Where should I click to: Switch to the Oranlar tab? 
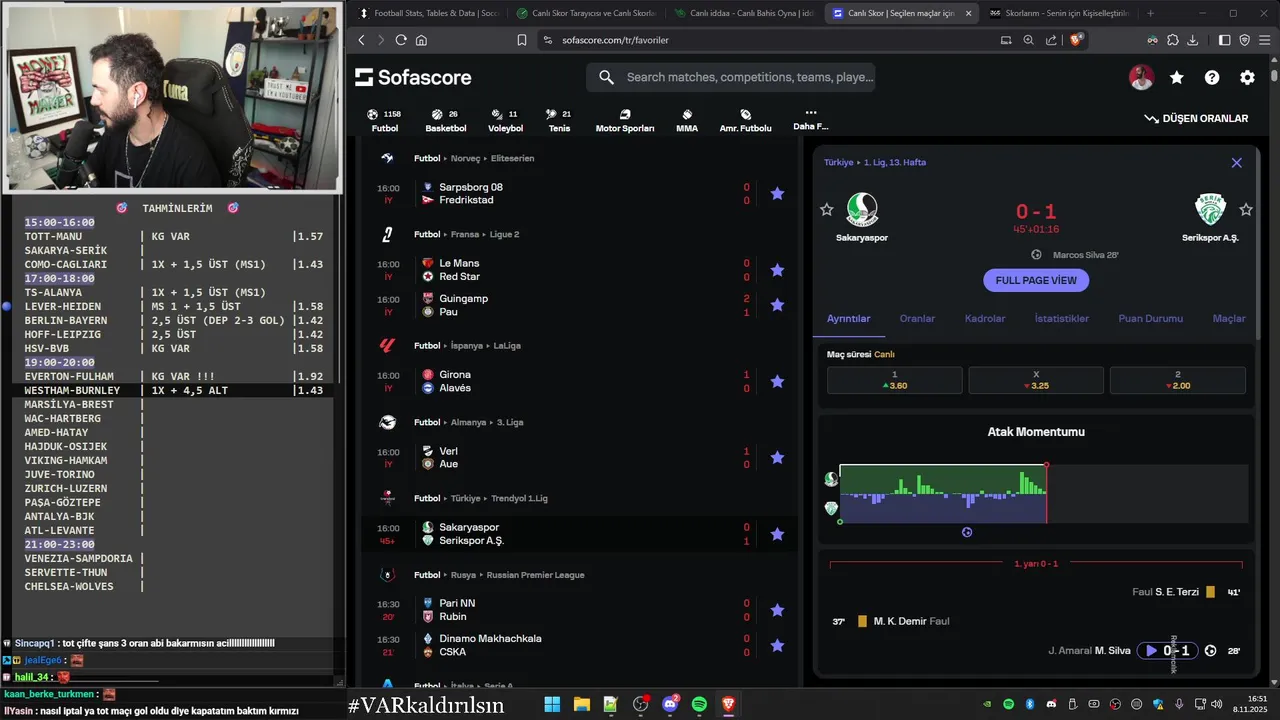click(x=917, y=318)
